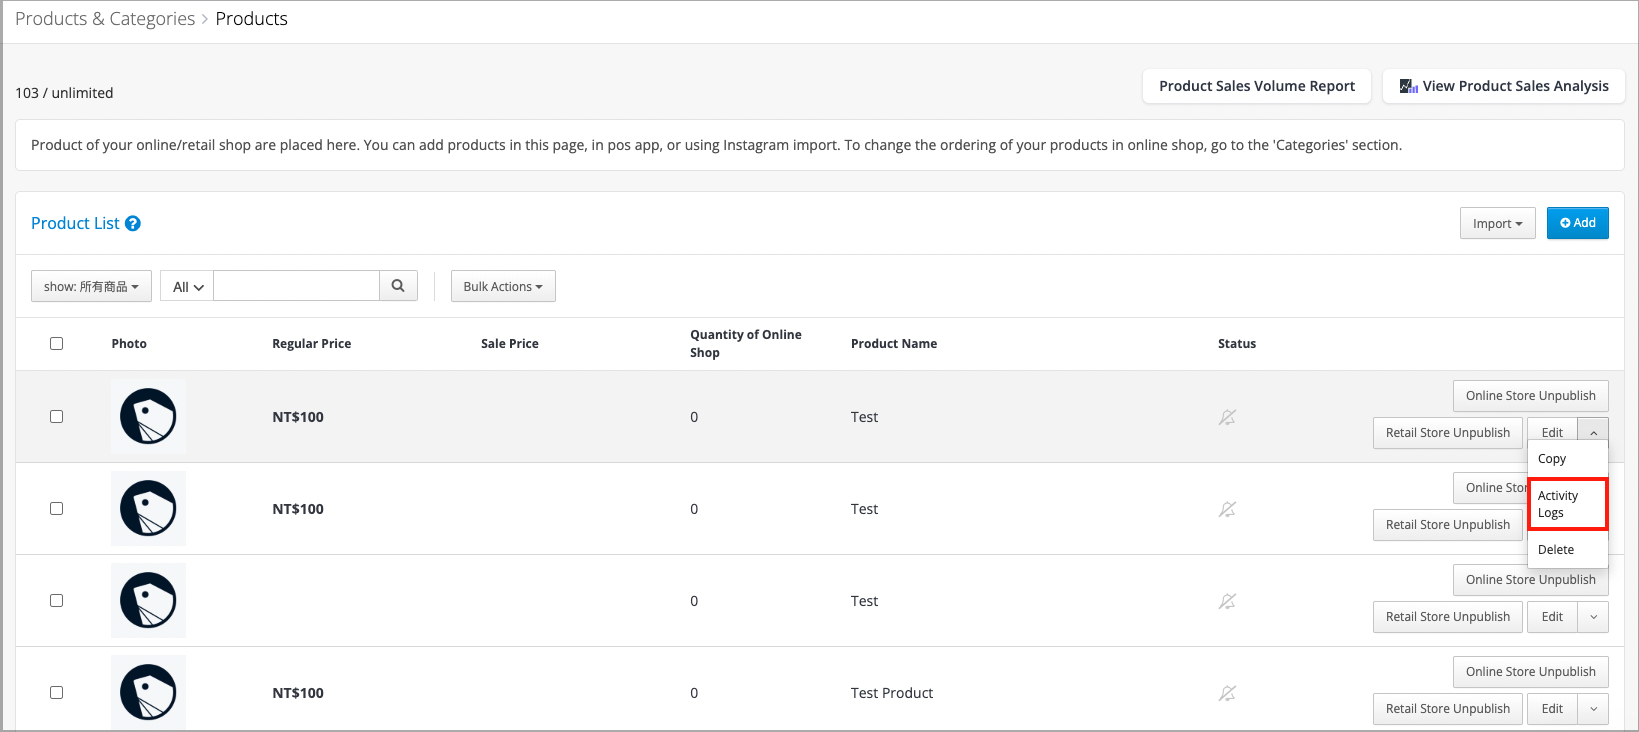Viewport: 1639px width, 732px height.
Task: Click the Quantity of Online Shop header
Action: (746, 343)
